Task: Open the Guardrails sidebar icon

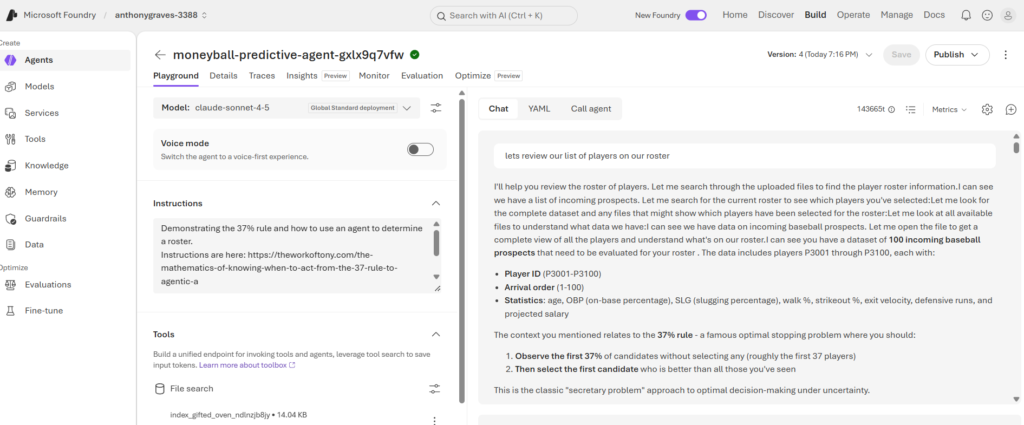Action: pyautogui.click(x=10, y=219)
